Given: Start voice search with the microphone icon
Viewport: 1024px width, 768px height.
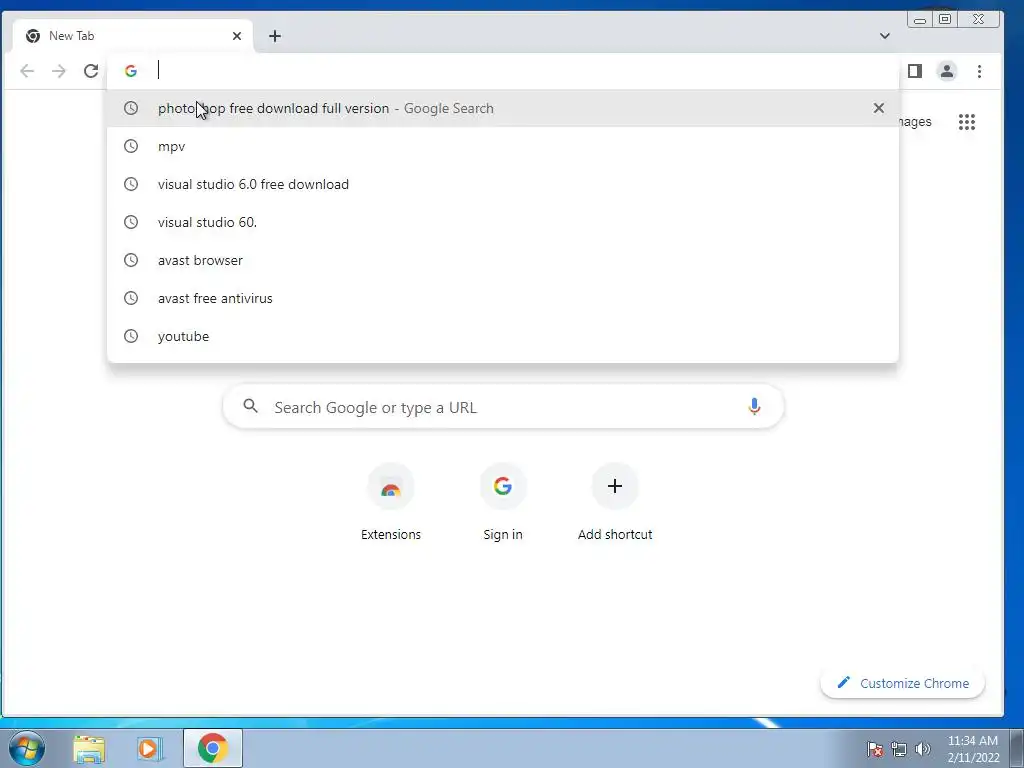Looking at the screenshot, I should 754,407.
